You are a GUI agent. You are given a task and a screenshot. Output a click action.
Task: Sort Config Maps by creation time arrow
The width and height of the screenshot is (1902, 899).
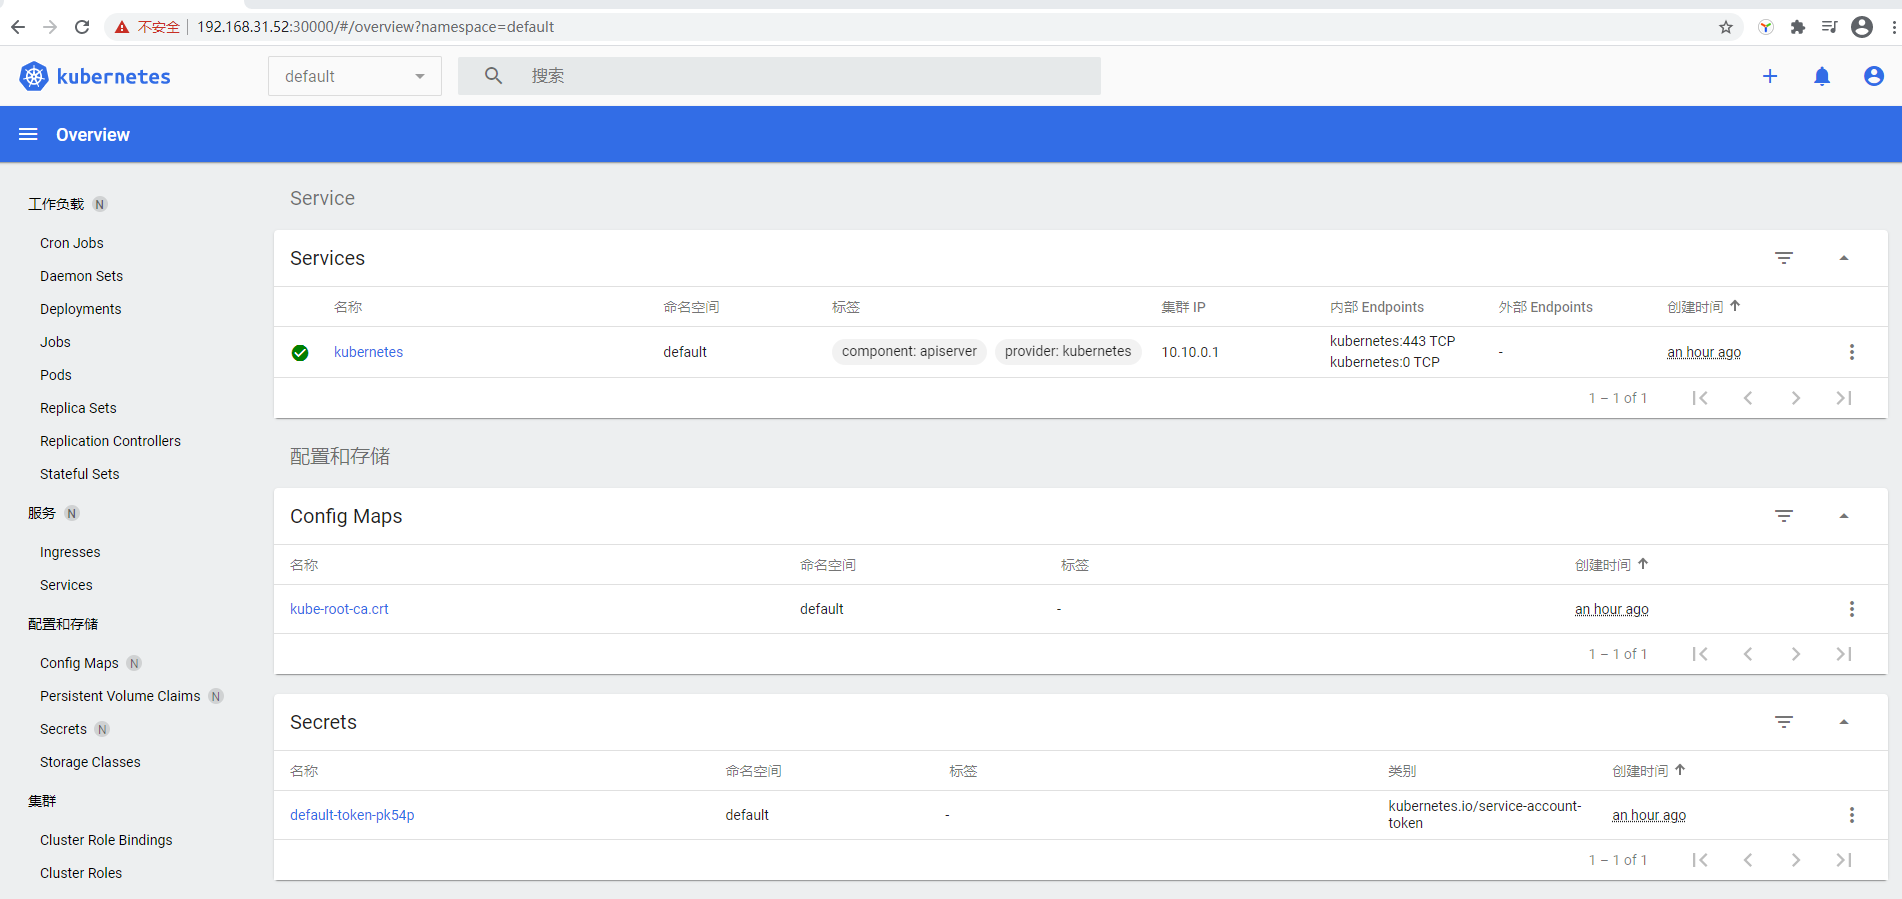[x=1643, y=564]
